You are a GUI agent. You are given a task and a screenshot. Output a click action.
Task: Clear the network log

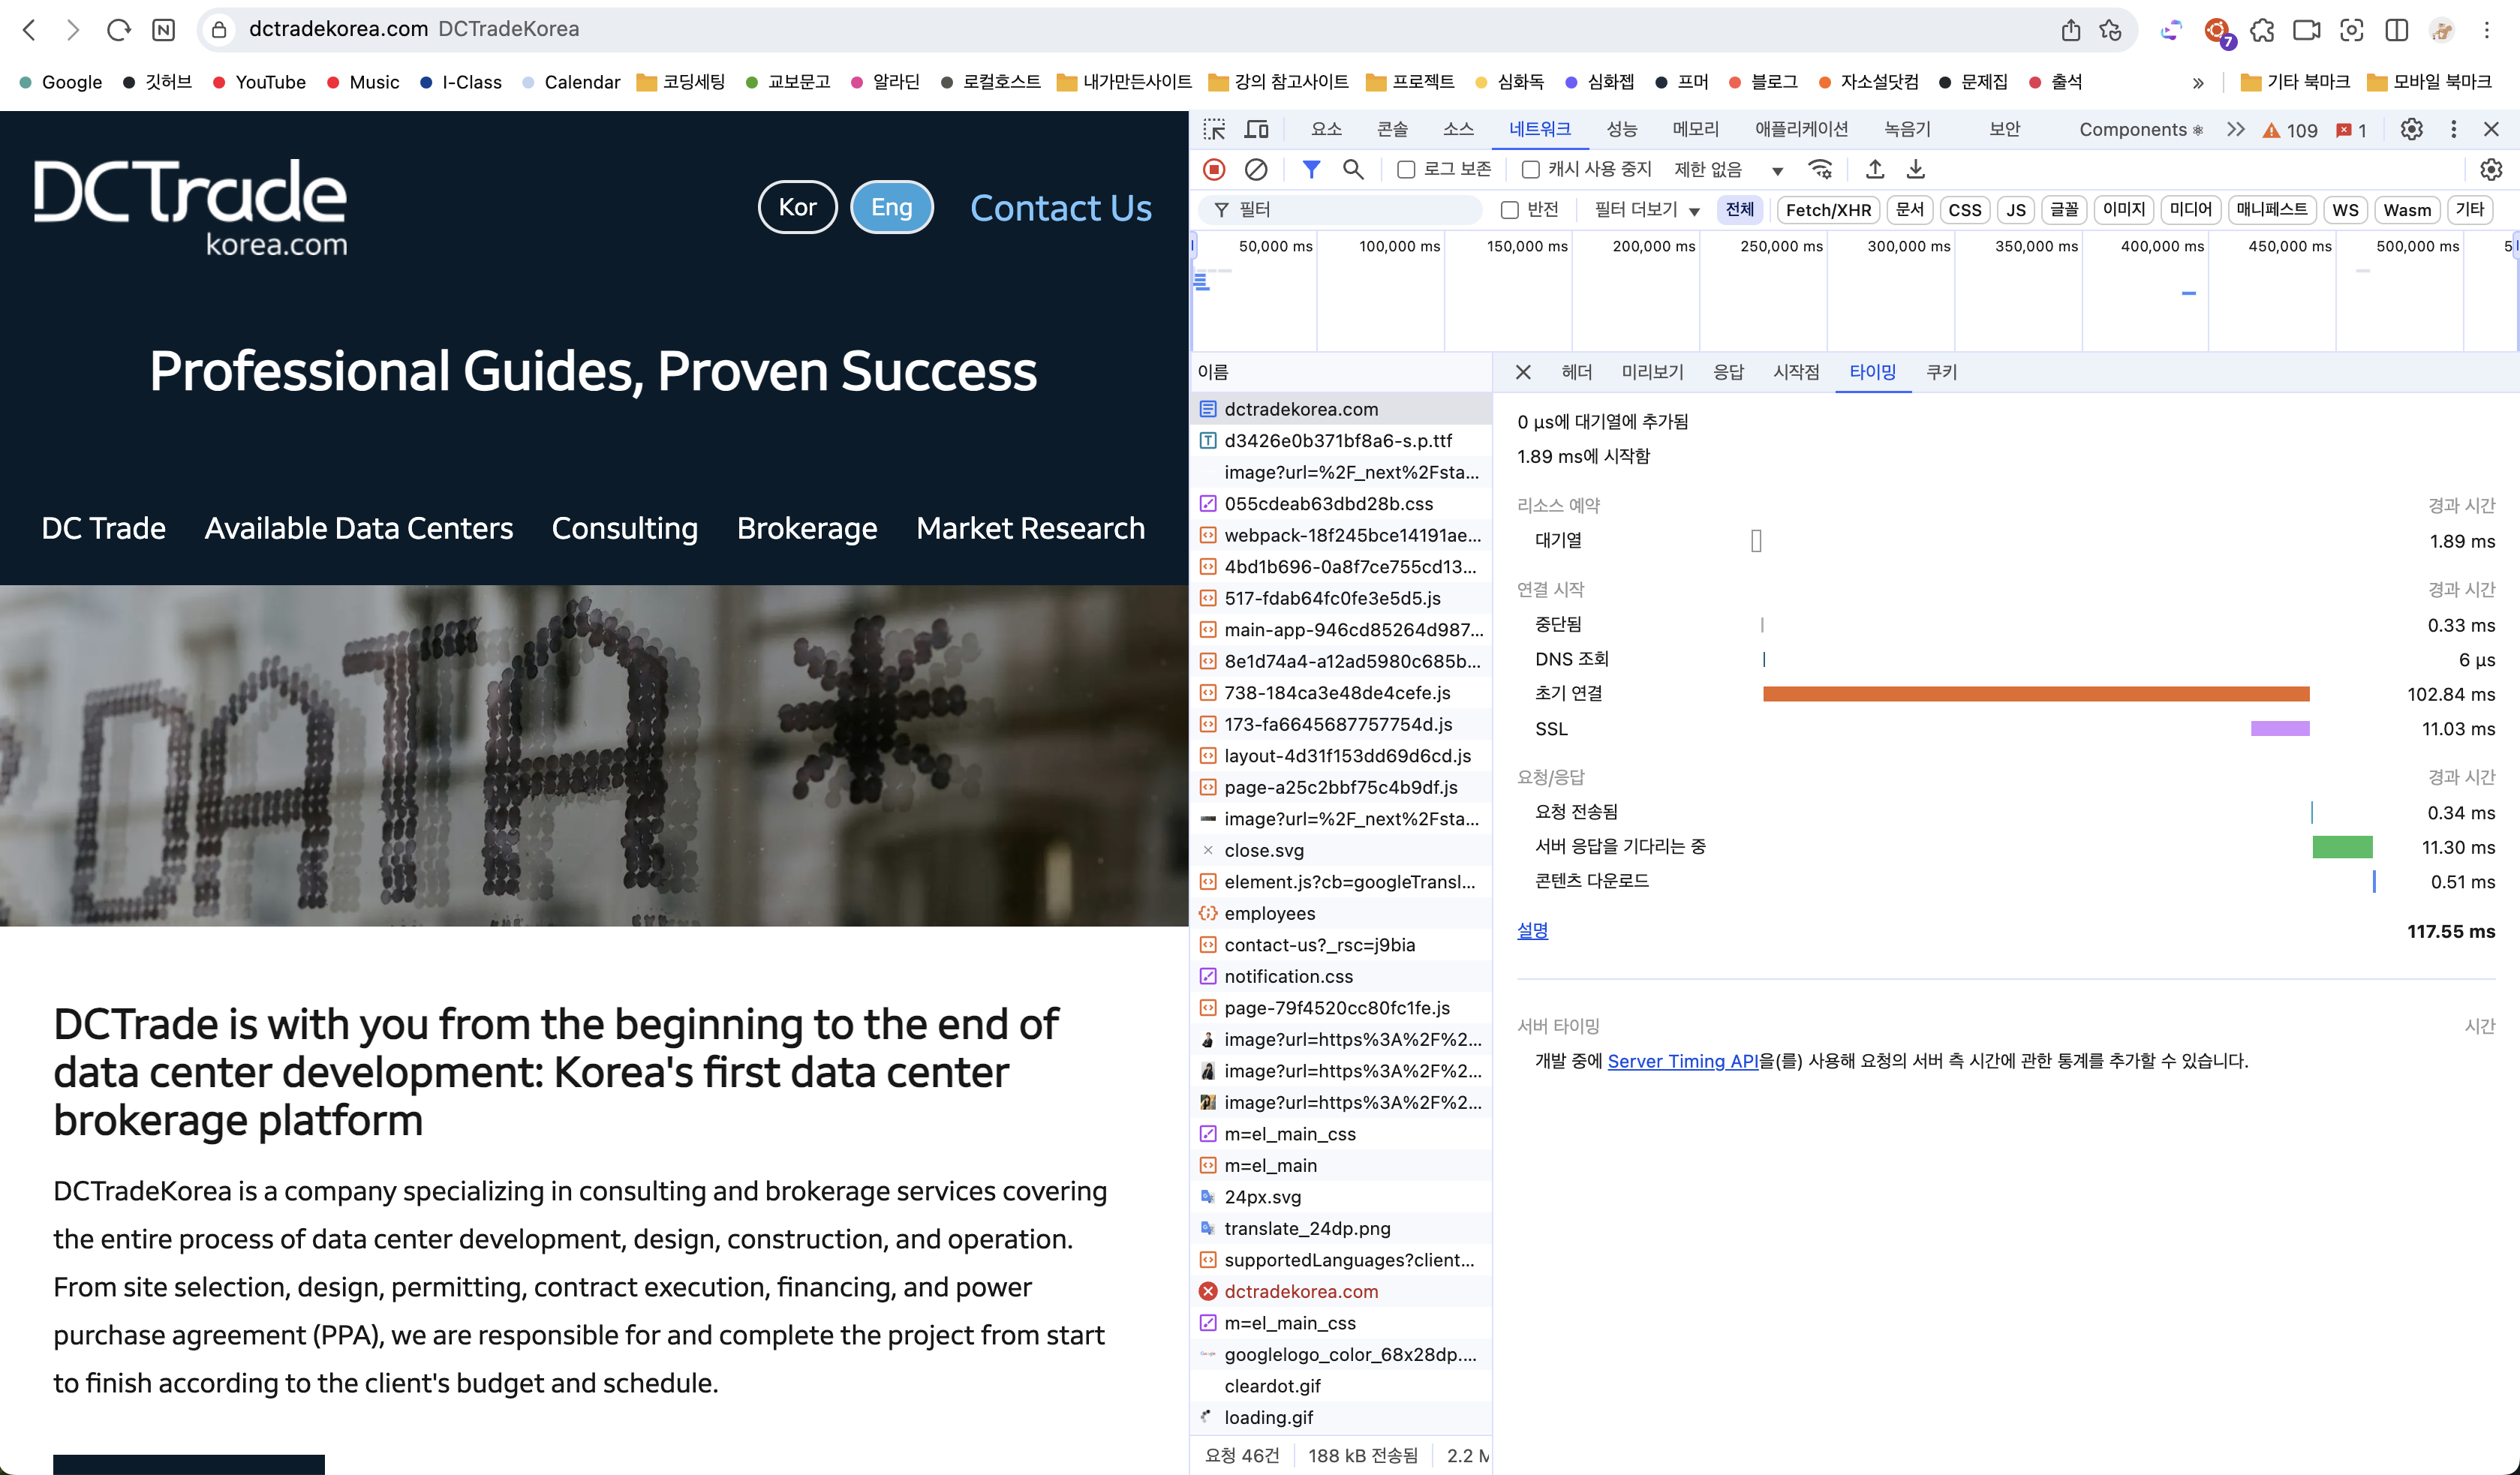pos(1256,170)
